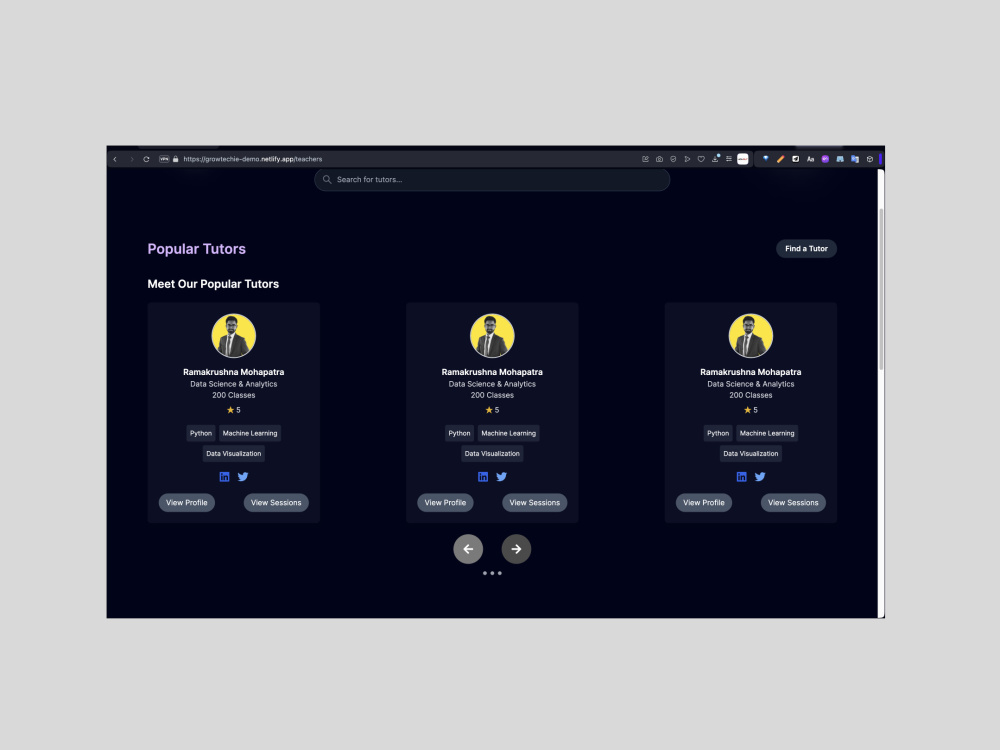Click the avatar photo on the first tutor card

pyautogui.click(x=233, y=335)
